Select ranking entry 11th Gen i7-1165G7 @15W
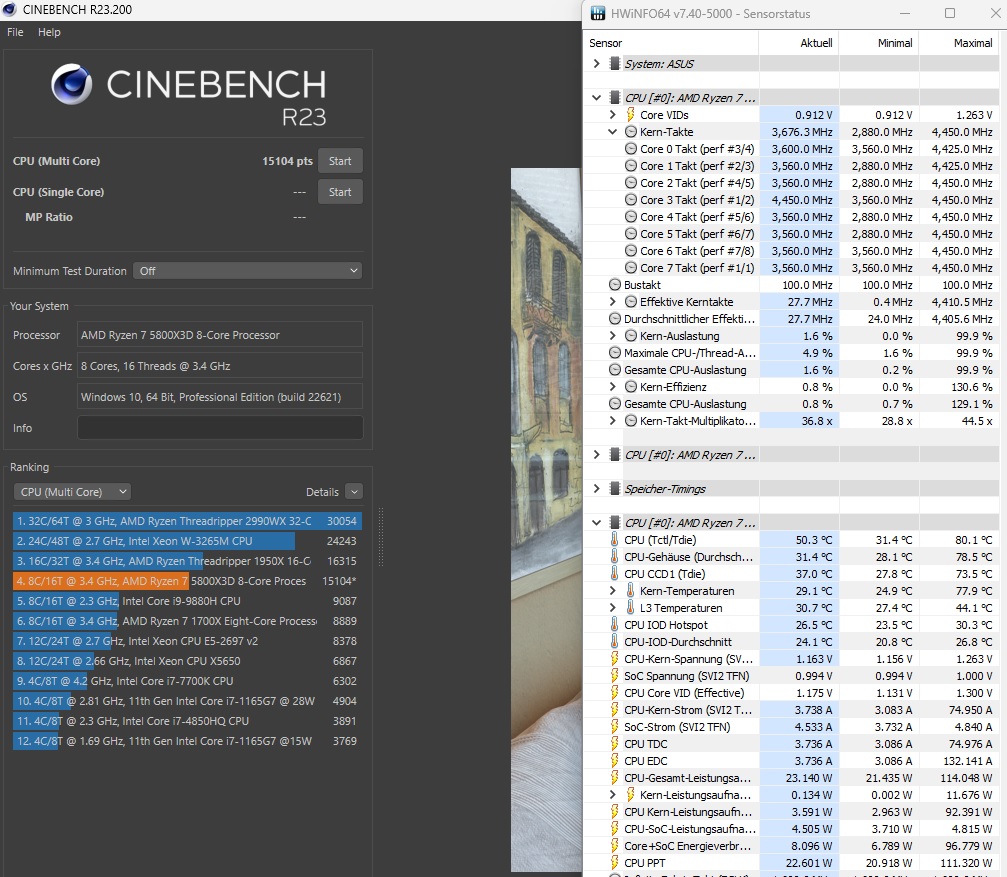This screenshot has width=1007, height=877. pos(187,741)
